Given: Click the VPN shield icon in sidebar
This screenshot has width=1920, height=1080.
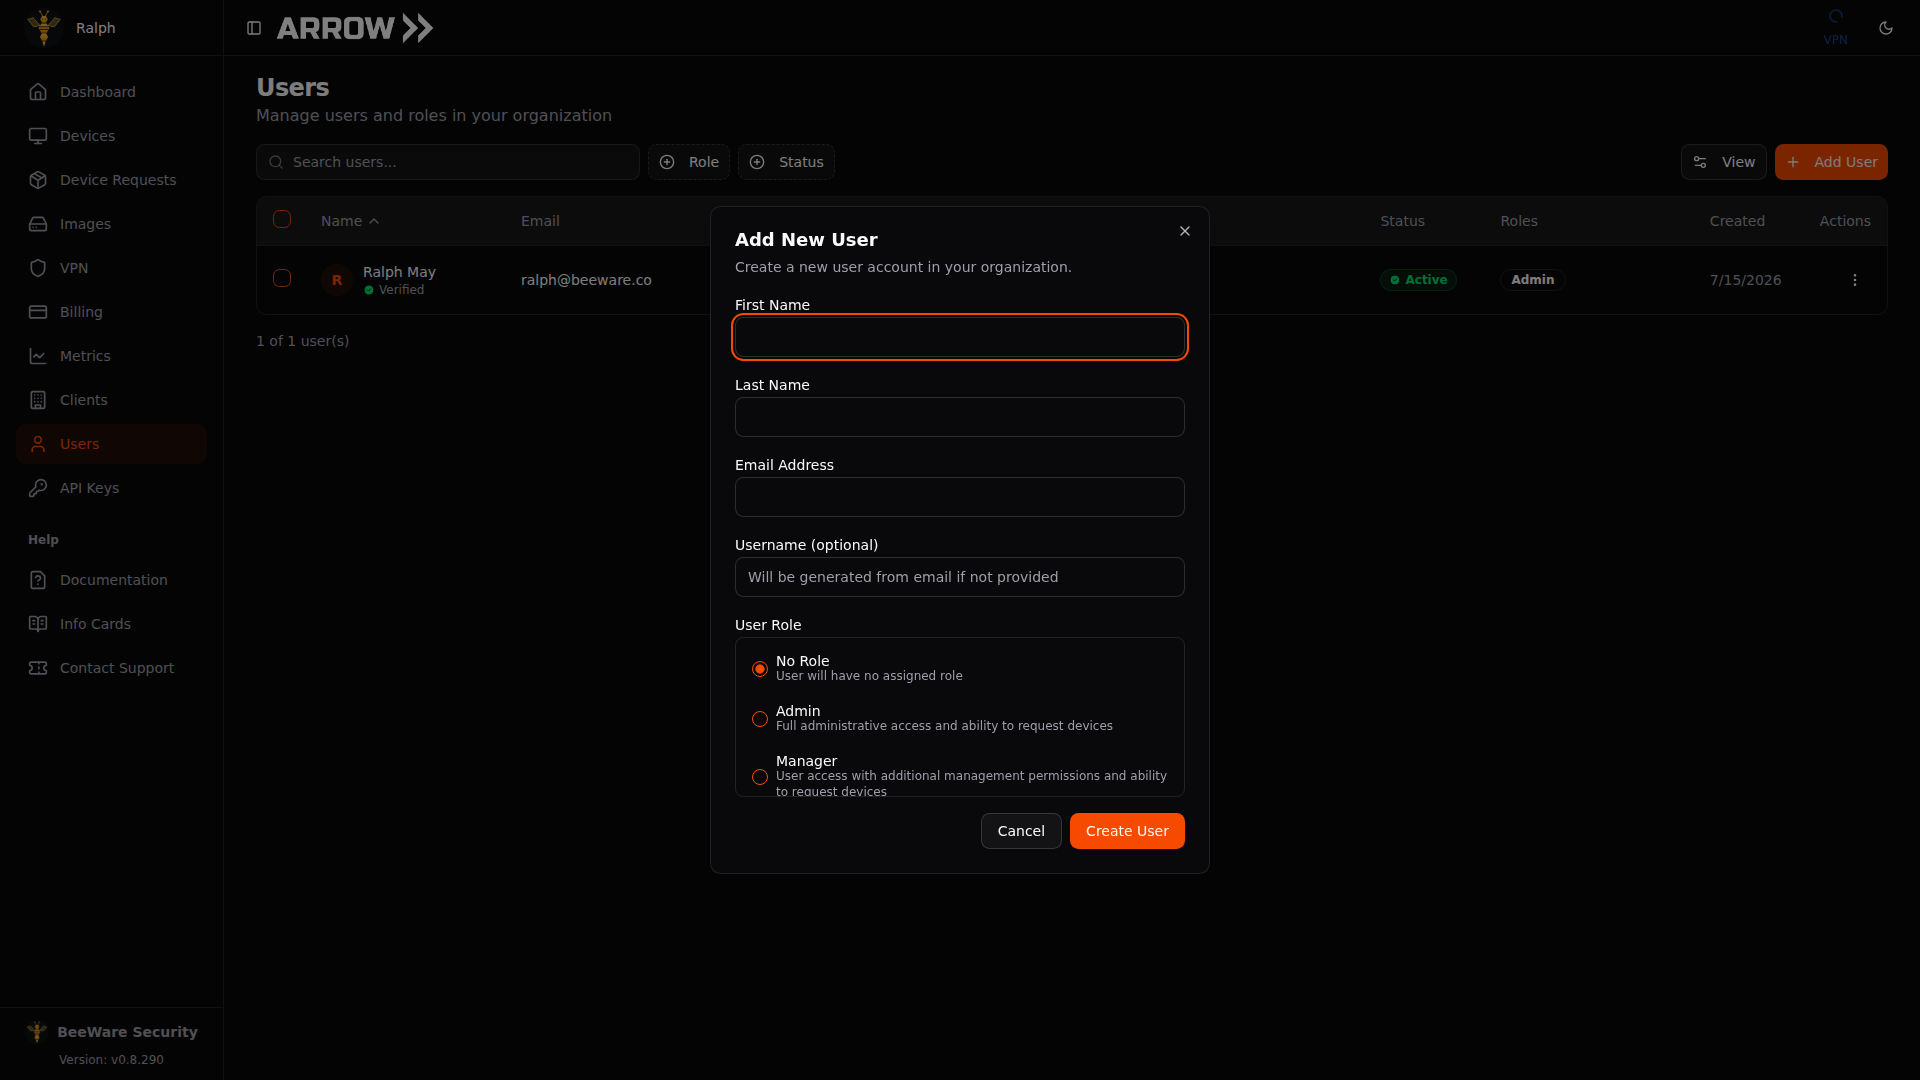Looking at the screenshot, I should (x=38, y=268).
